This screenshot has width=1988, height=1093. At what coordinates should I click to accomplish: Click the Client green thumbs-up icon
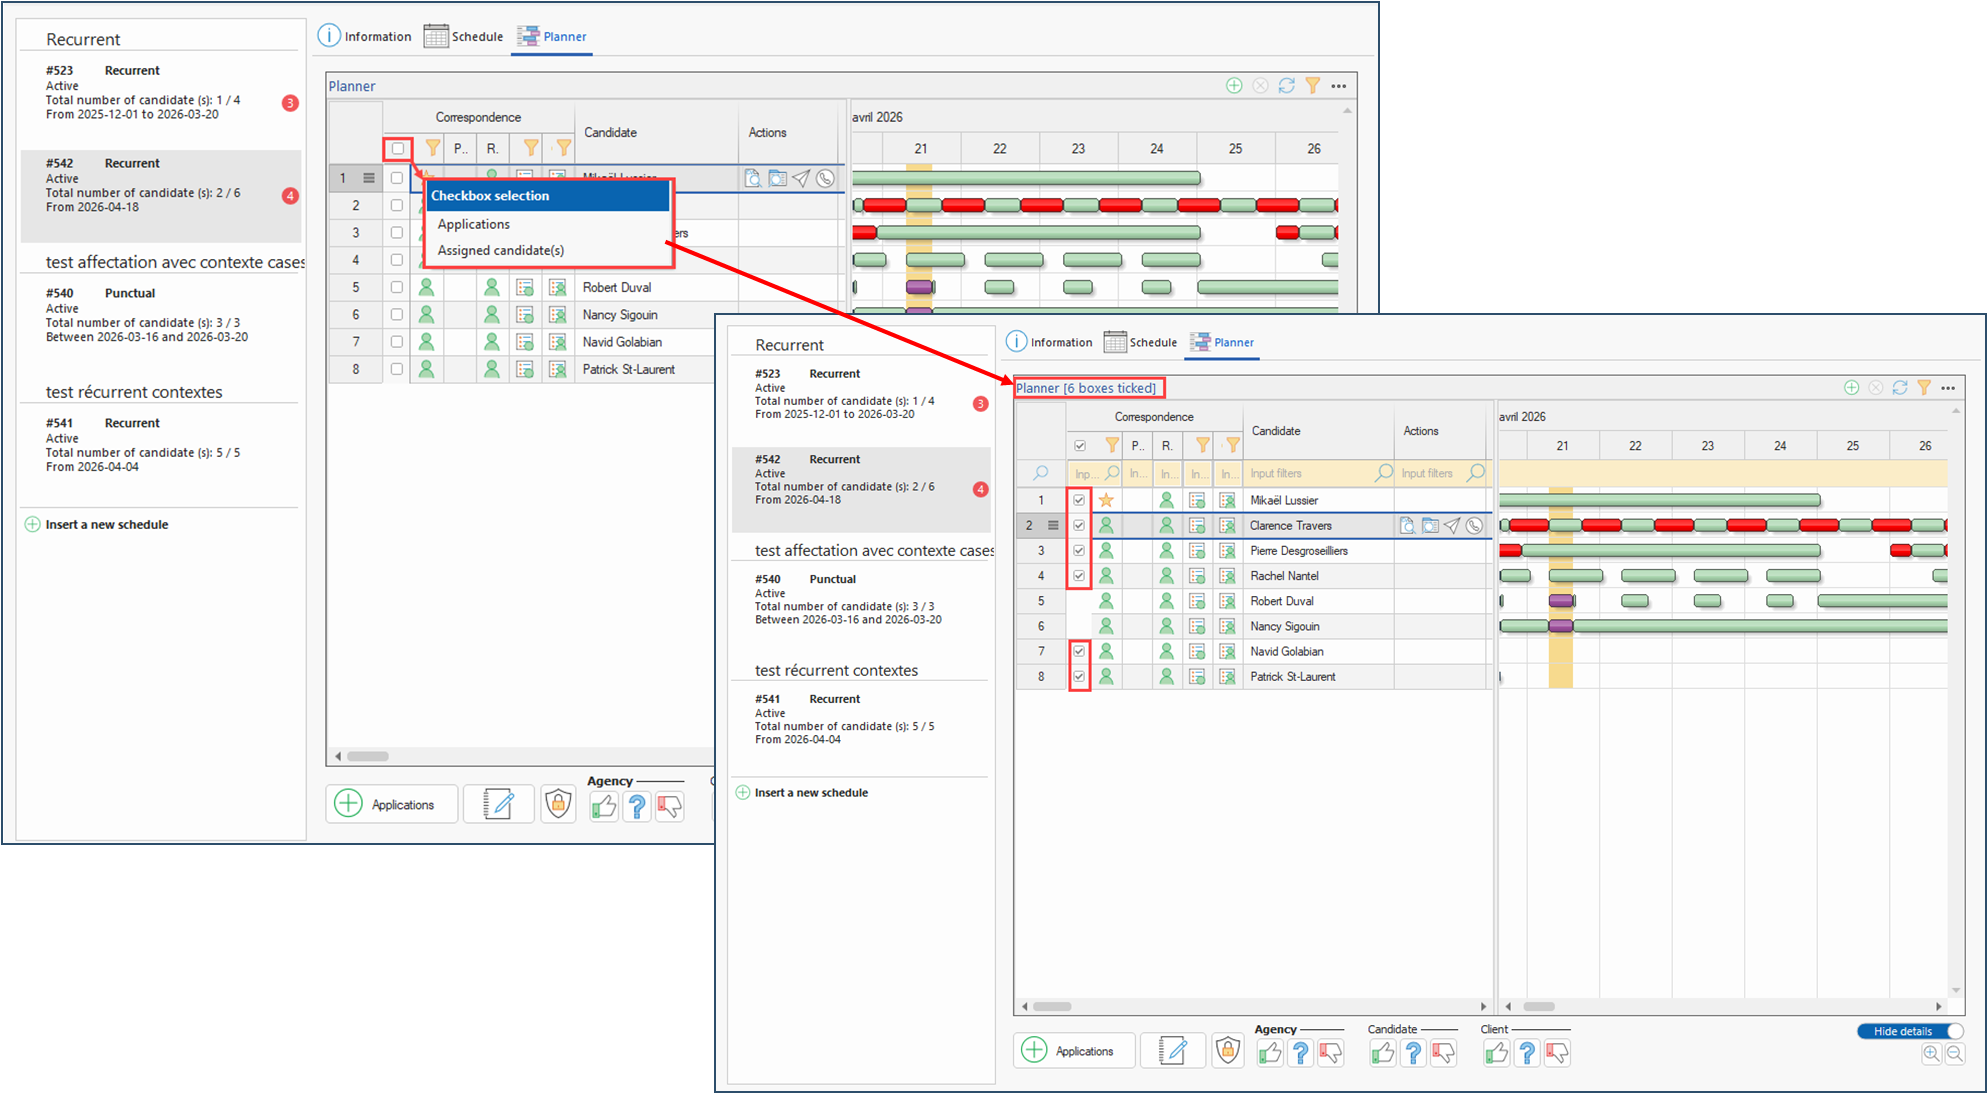[x=1496, y=1053]
